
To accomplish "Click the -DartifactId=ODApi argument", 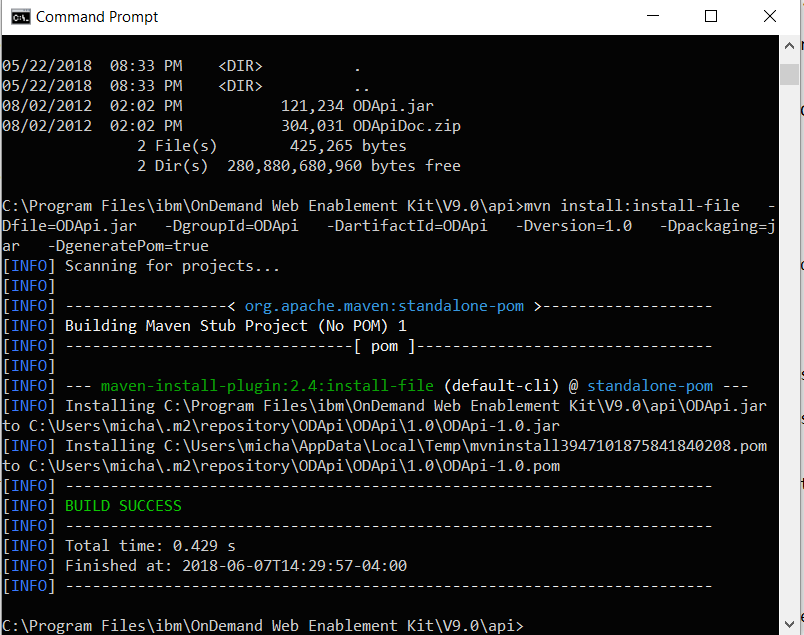I will click(407, 226).
